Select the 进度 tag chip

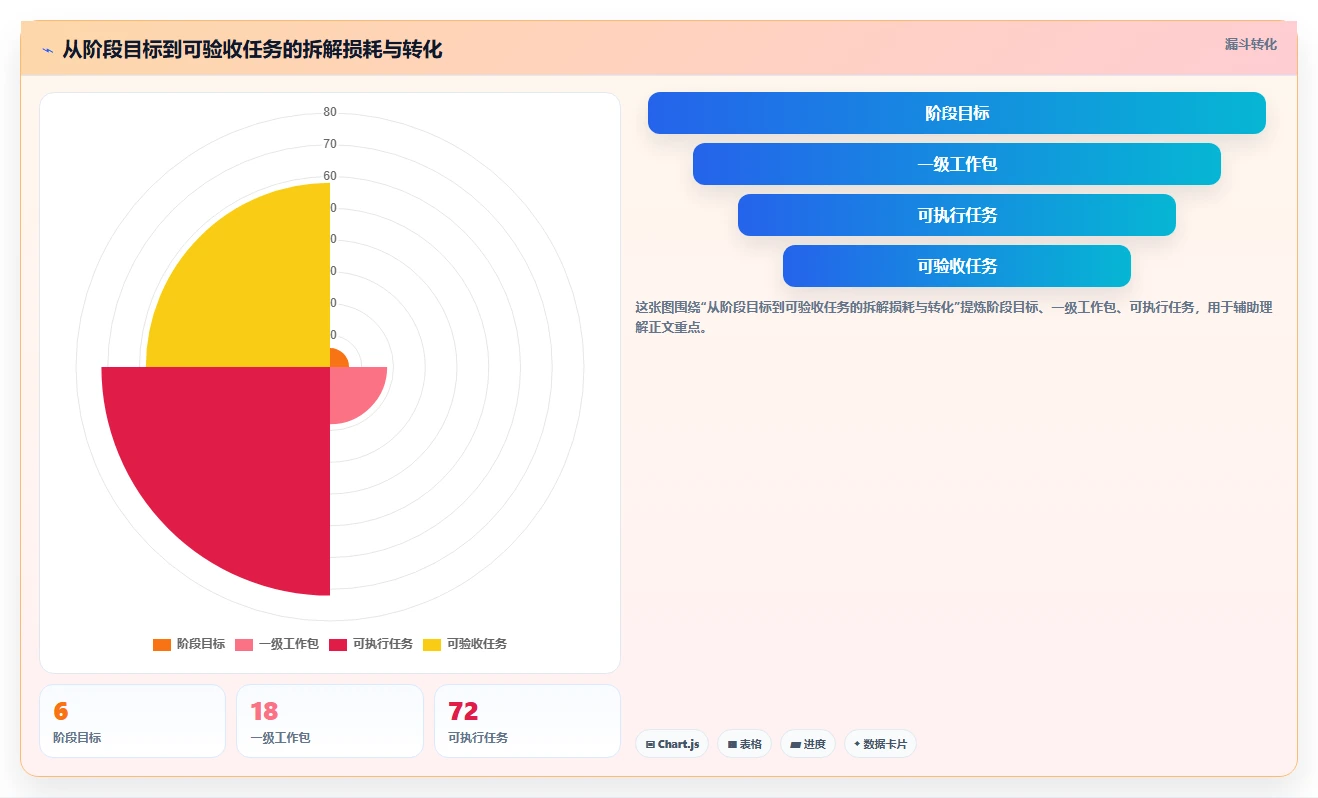[807, 744]
